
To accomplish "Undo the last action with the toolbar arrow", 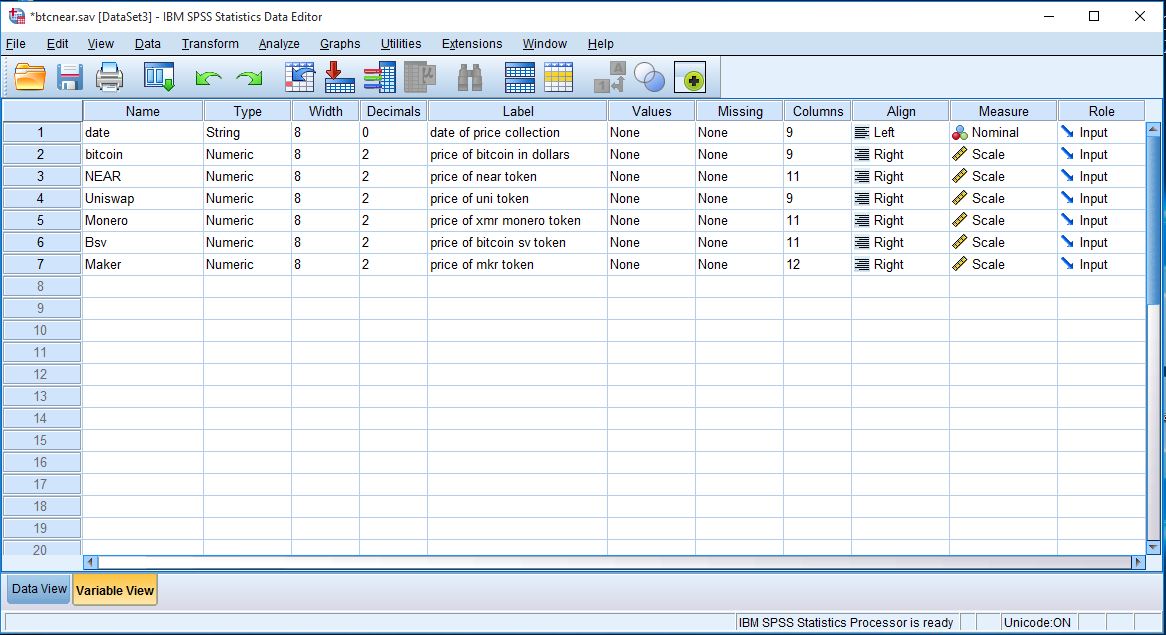I will click(208, 78).
